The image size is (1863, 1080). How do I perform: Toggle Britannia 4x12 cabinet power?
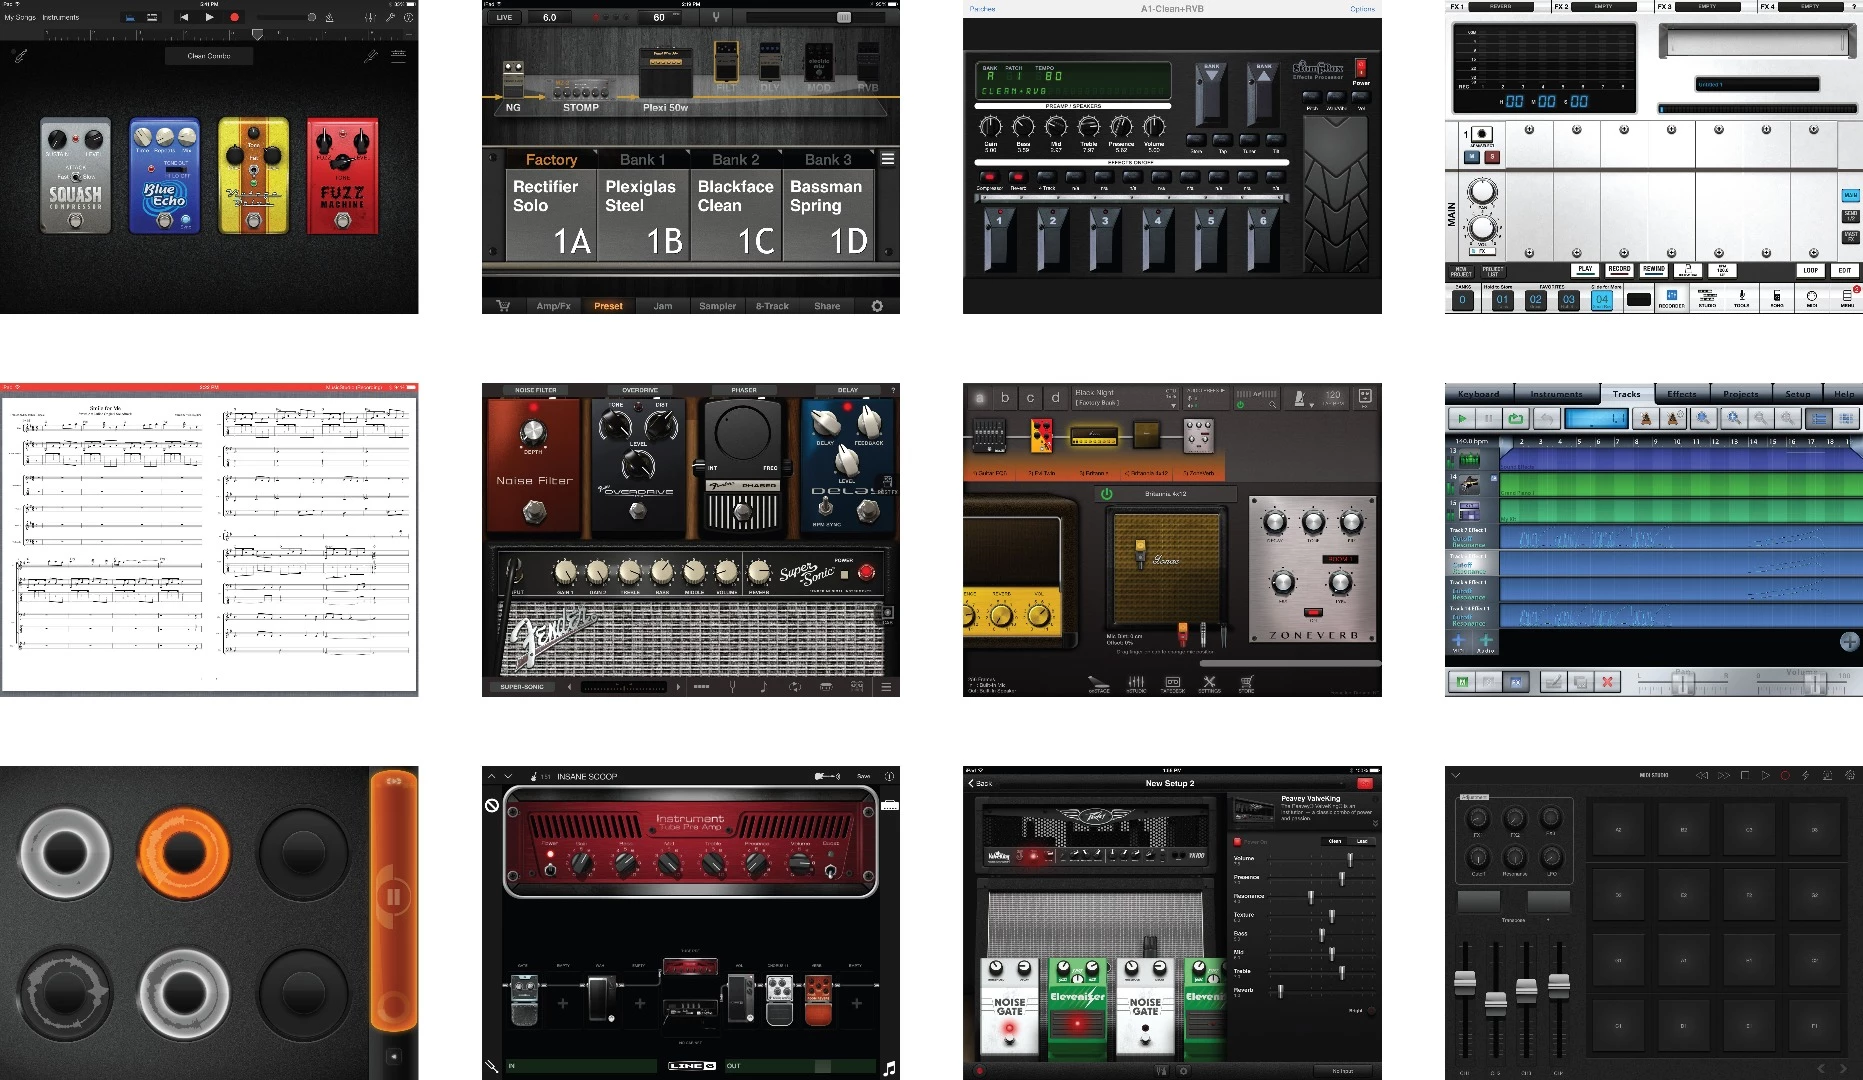click(1107, 494)
